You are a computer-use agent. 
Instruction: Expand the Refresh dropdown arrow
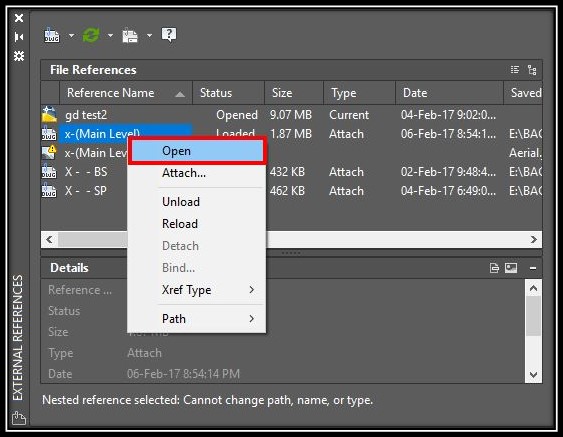click(110, 35)
